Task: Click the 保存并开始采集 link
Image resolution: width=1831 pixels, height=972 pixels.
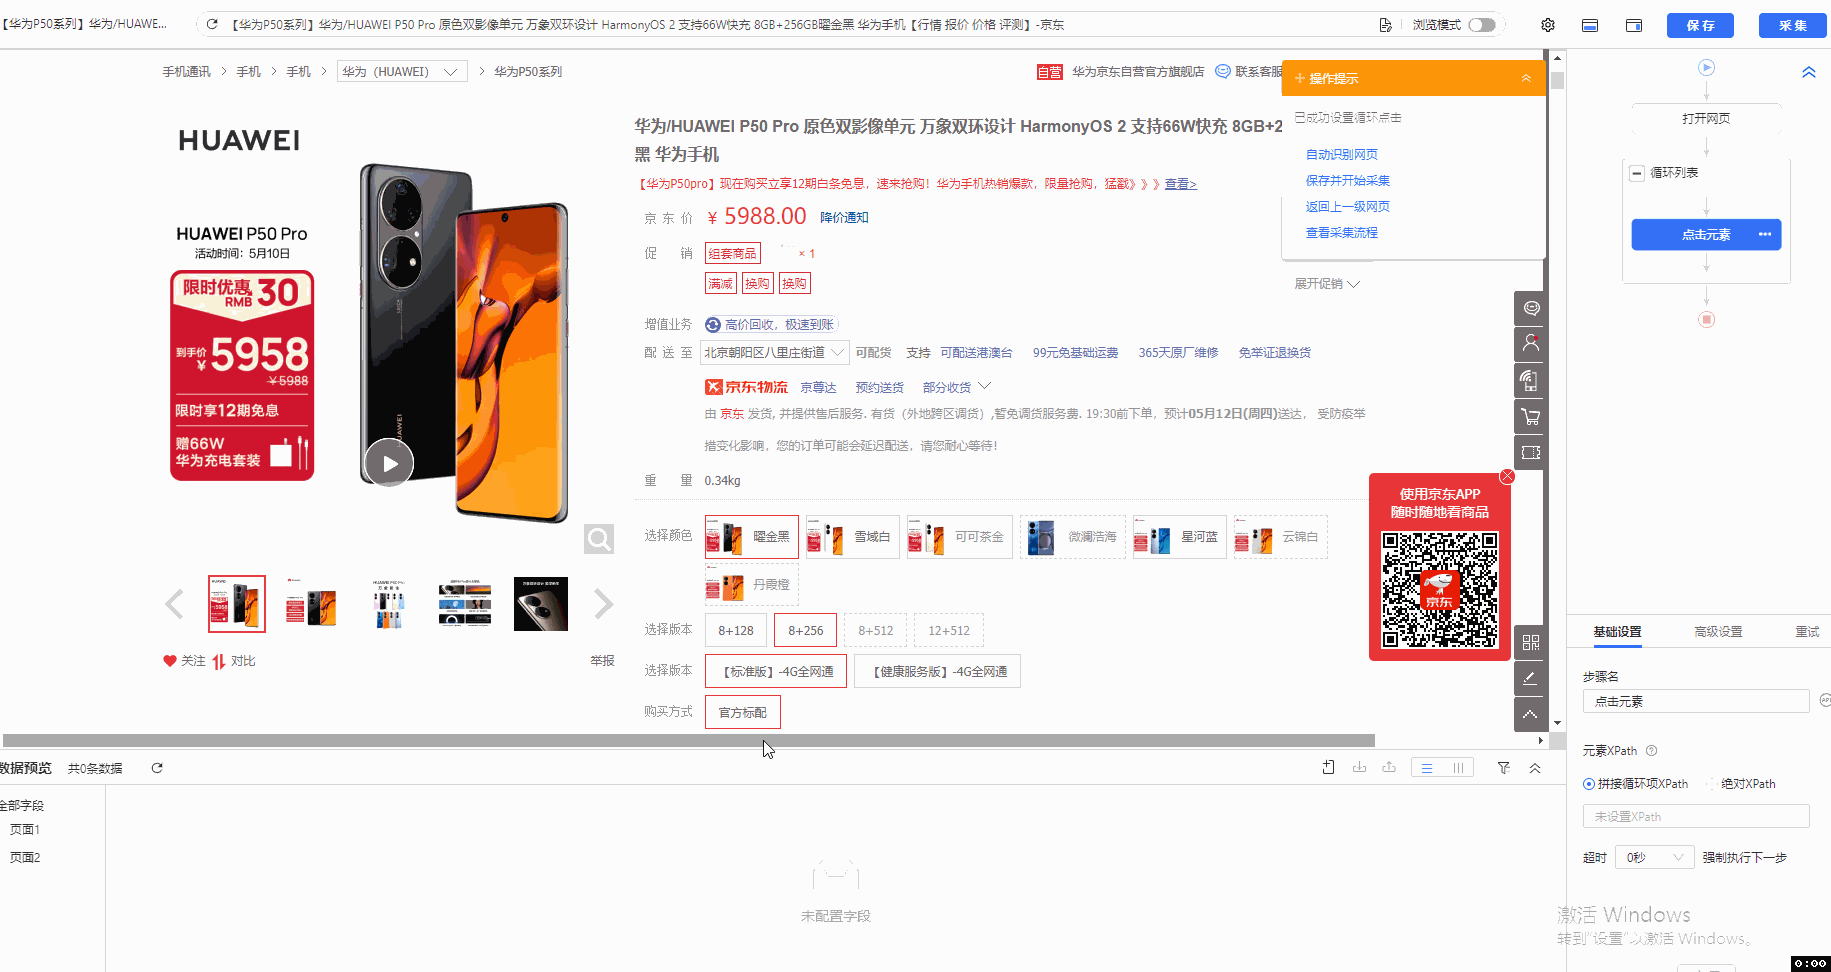Action: click(x=1348, y=180)
